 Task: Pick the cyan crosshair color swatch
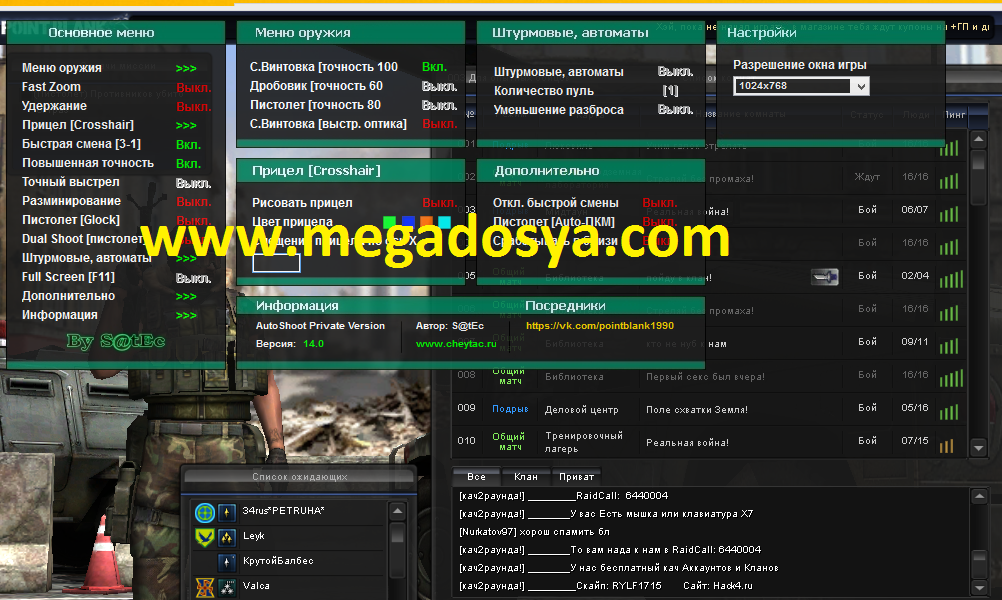[x=444, y=222]
